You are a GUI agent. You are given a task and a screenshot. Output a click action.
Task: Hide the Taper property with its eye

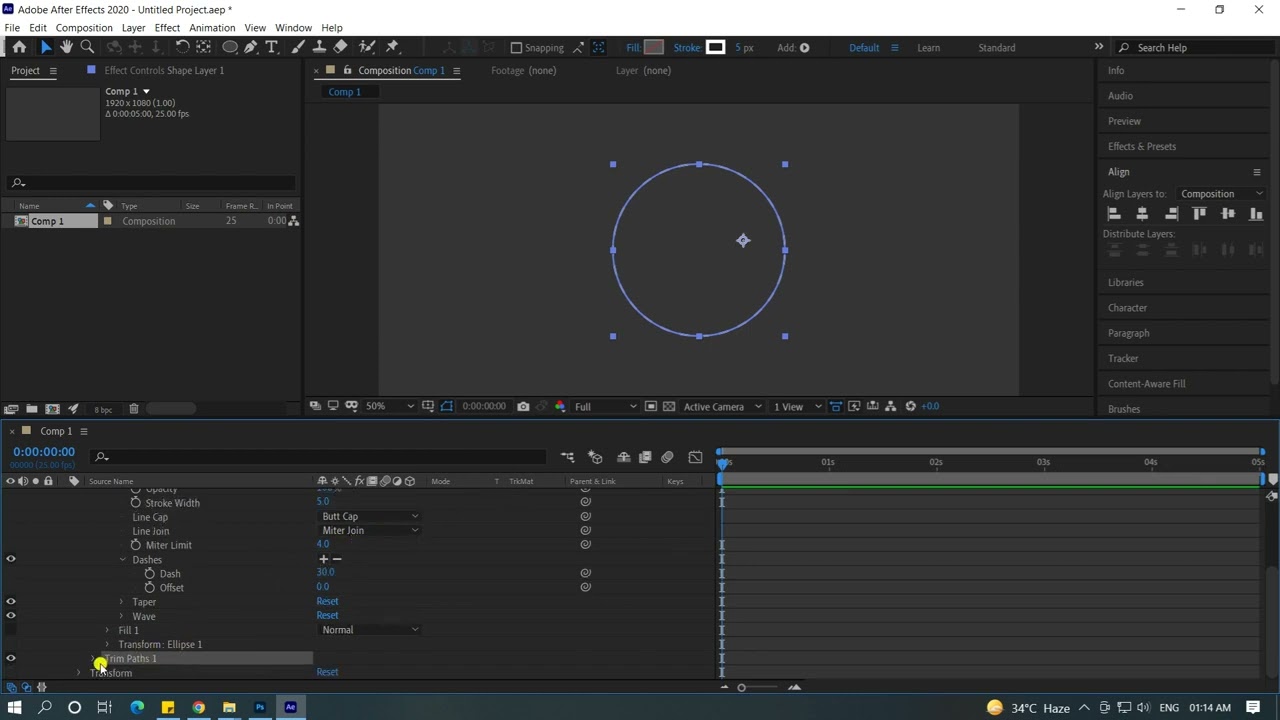(x=11, y=601)
